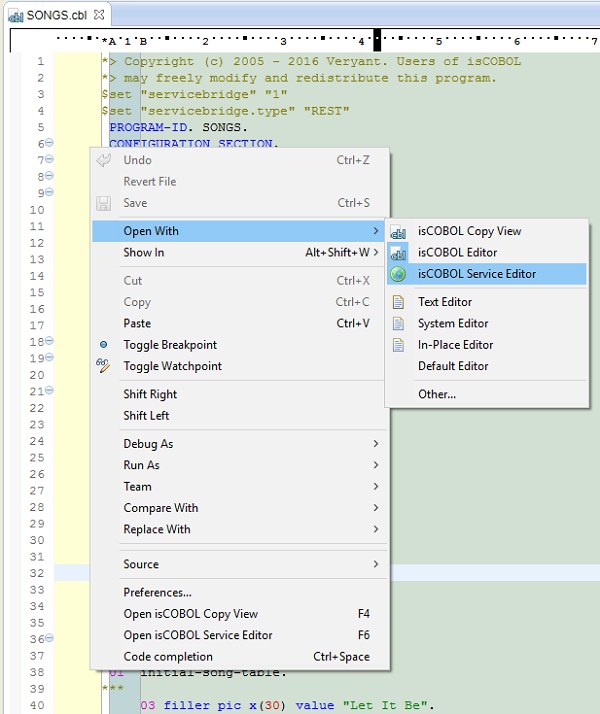Collapse the code fold at line 6
The height and width of the screenshot is (714, 600).
coord(49,143)
